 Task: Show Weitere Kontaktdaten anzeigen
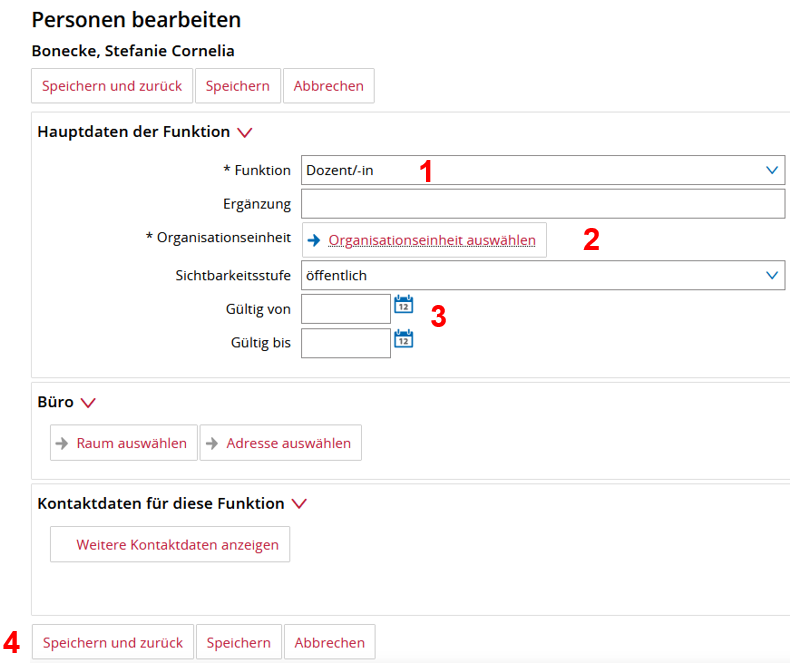pyautogui.click(x=170, y=545)
